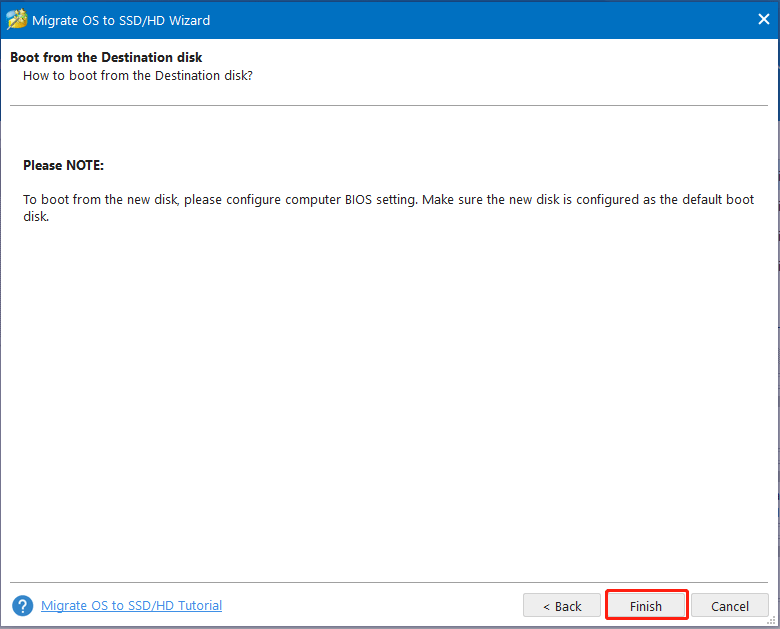Screen dimensions: 780x629
Task: Open the Migrate OS to SSD/HD Tutorial link
Action: [131, 605]
